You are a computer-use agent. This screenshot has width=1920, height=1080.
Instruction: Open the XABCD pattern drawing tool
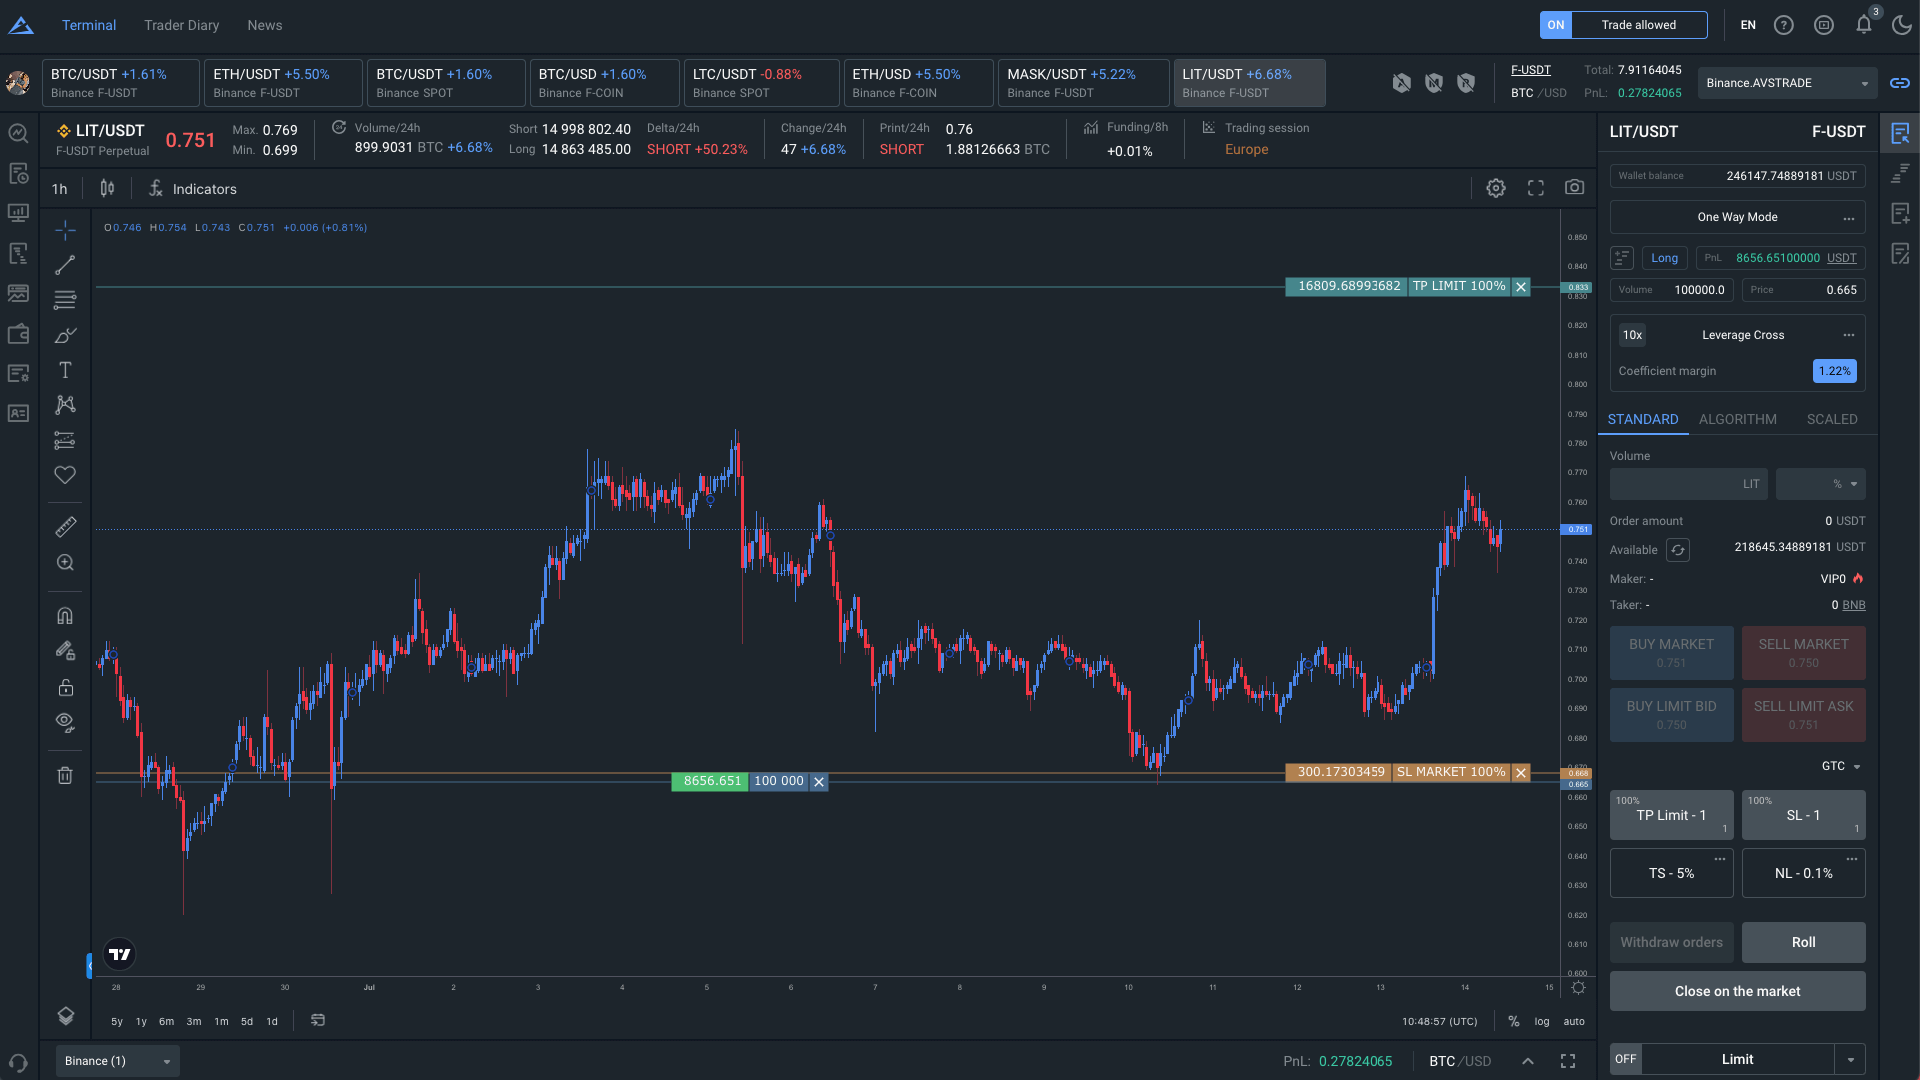coord(64,405)
